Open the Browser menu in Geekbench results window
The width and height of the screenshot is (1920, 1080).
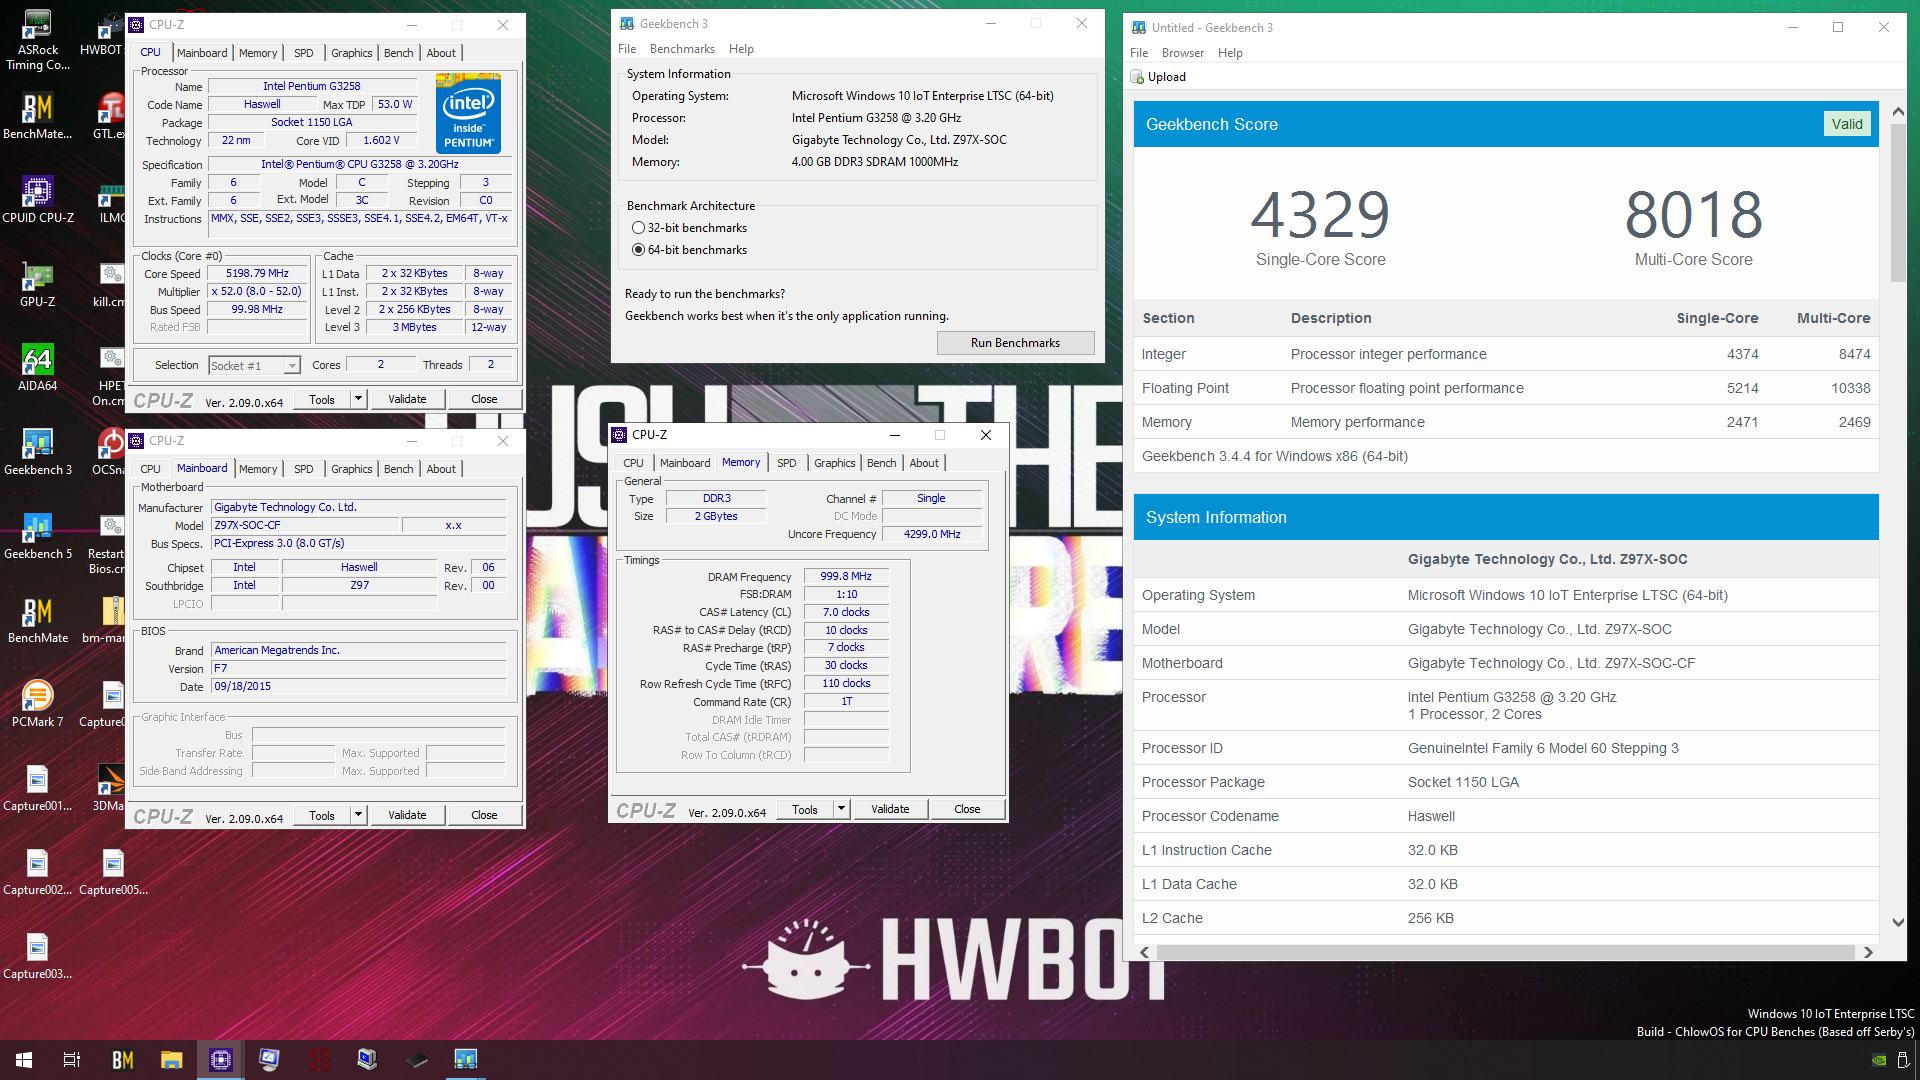coord(1183,53)
